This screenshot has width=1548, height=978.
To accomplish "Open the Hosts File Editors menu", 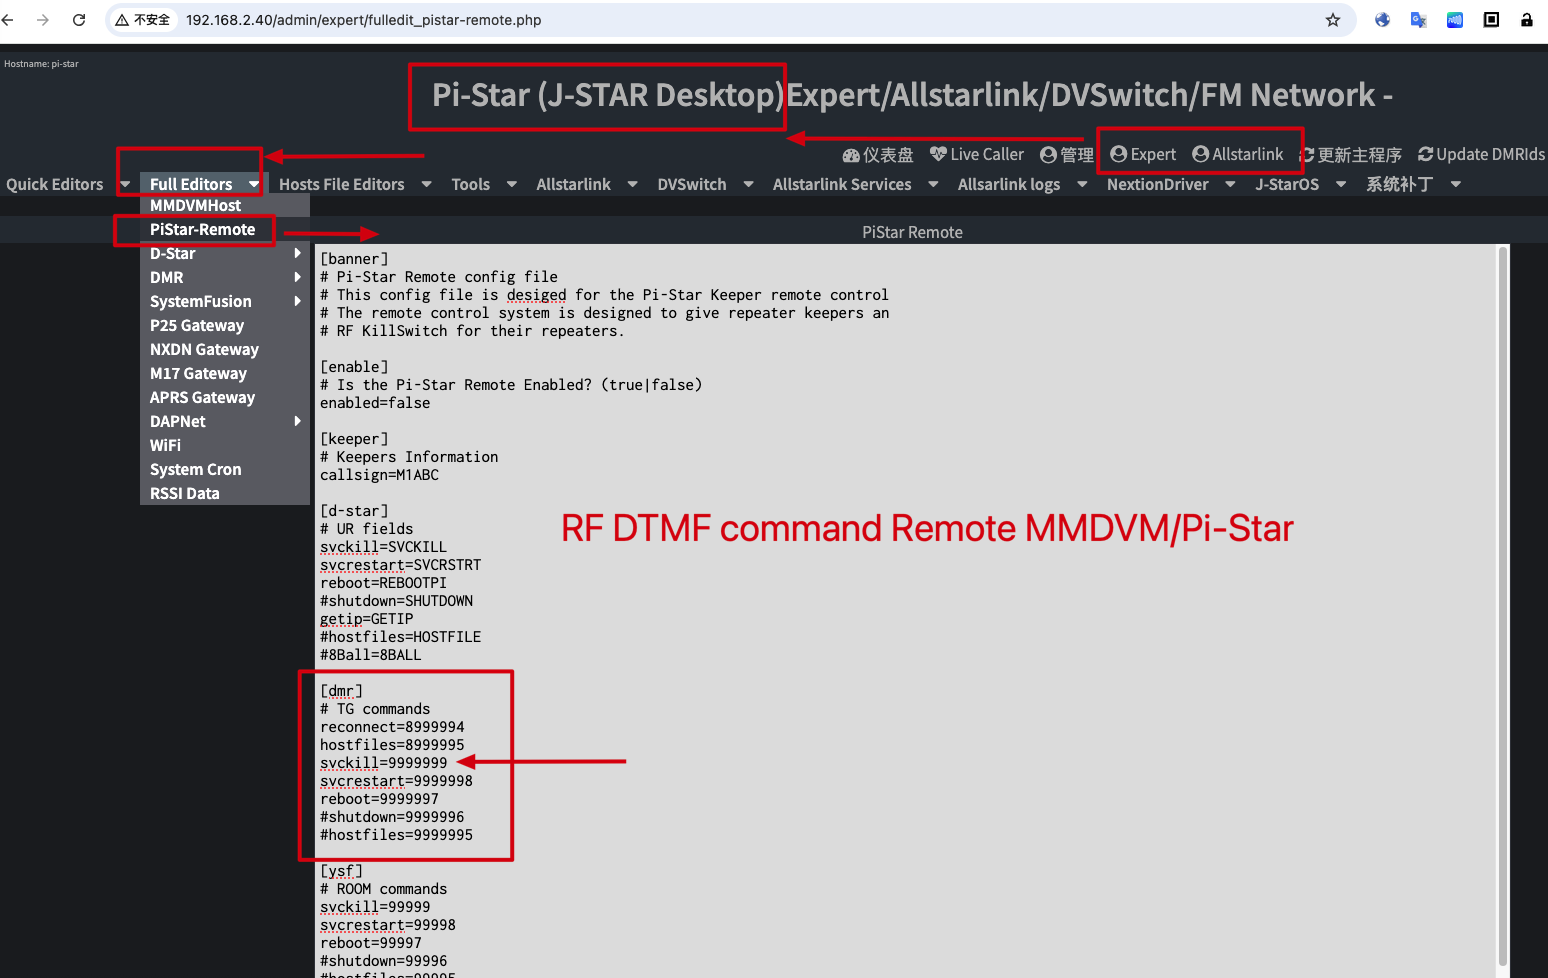I will pyautogui.click(x=342, y=184).
